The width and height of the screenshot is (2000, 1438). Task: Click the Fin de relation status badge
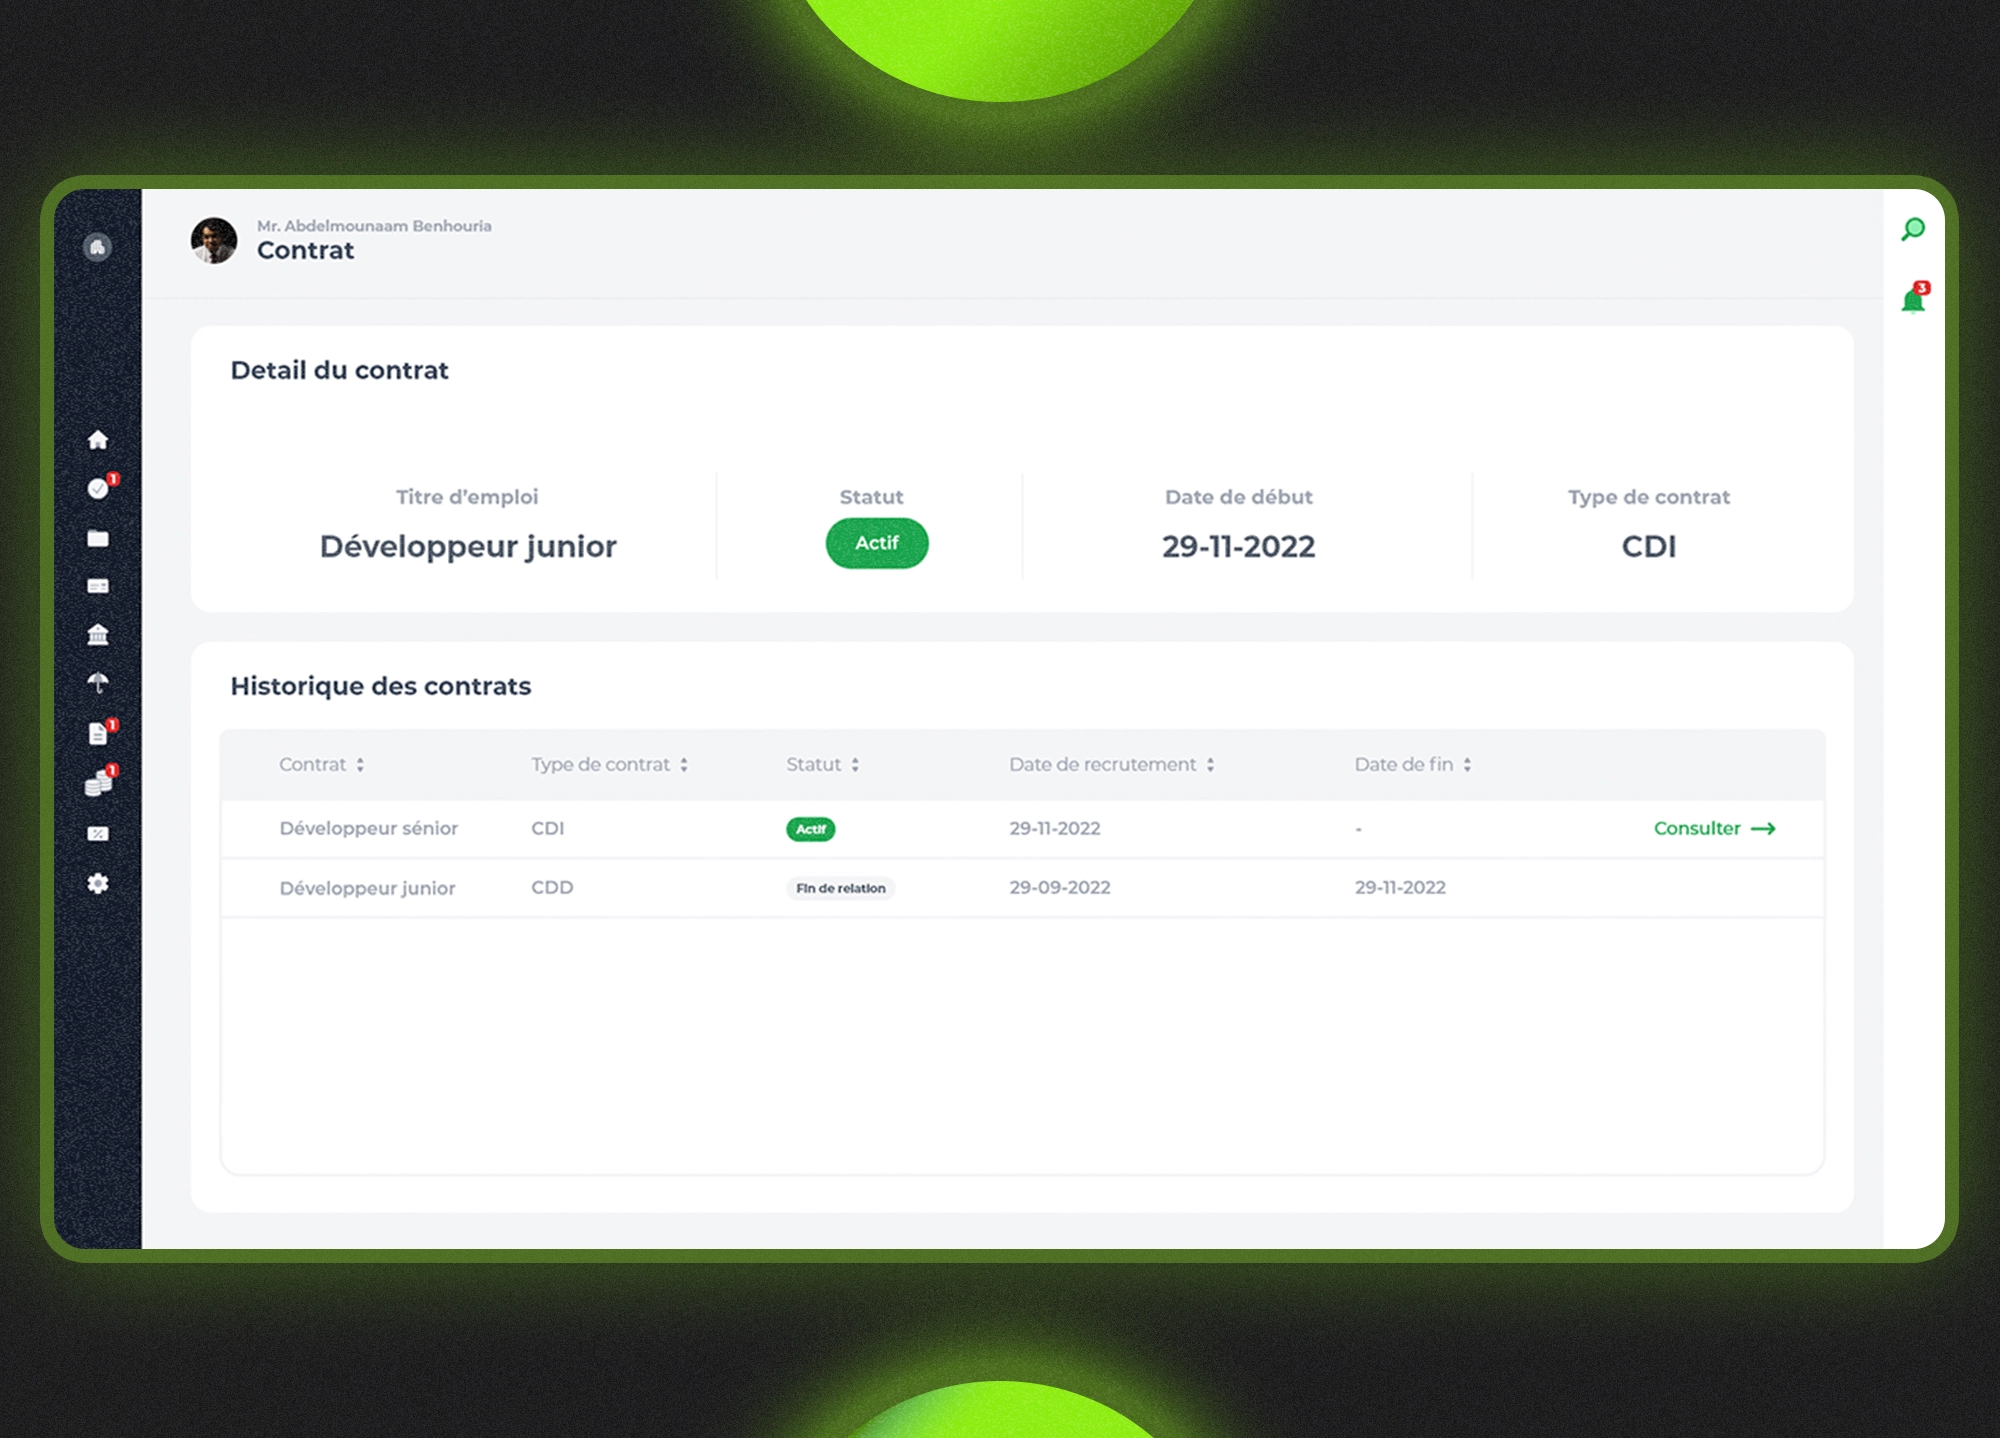[840, 888]
